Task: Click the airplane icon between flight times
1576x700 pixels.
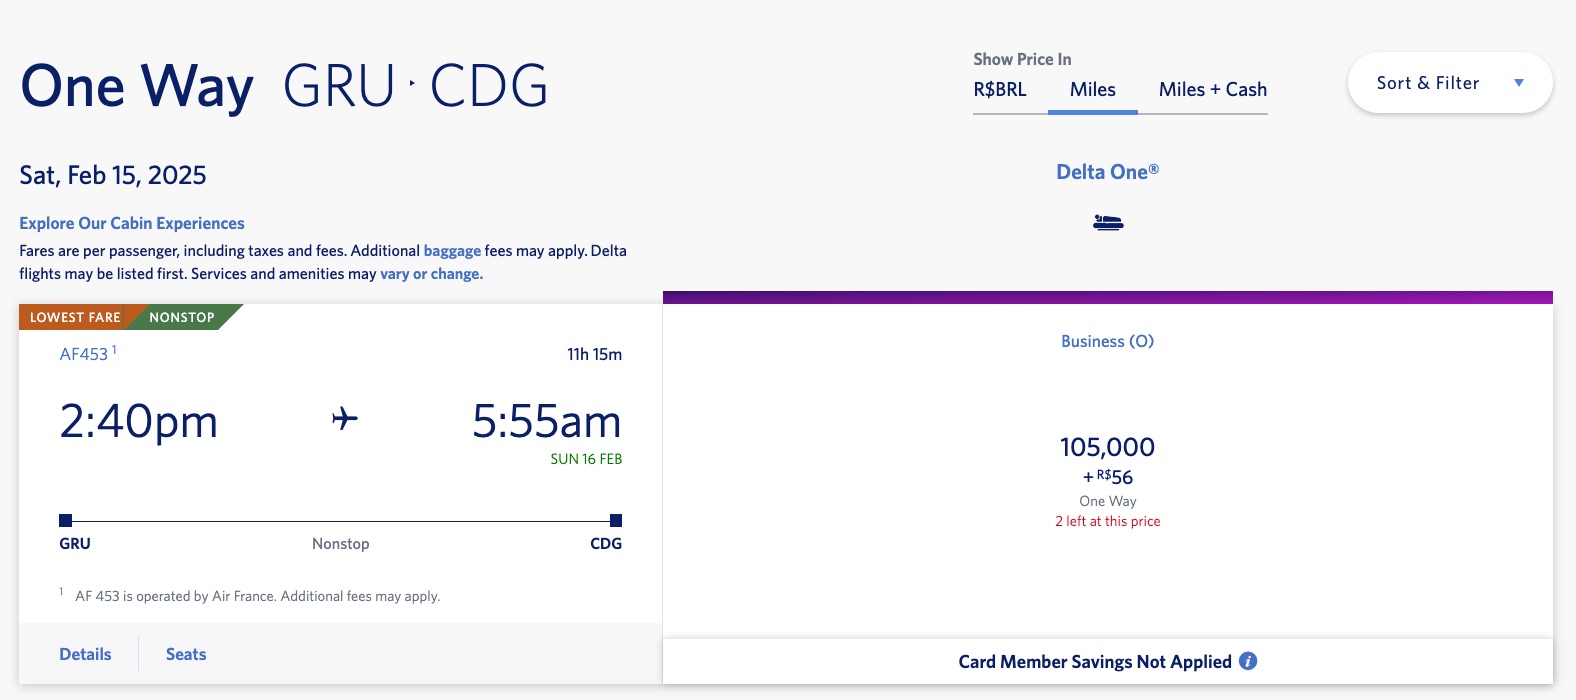Action: pyautogui.click(x=345, y=418)
